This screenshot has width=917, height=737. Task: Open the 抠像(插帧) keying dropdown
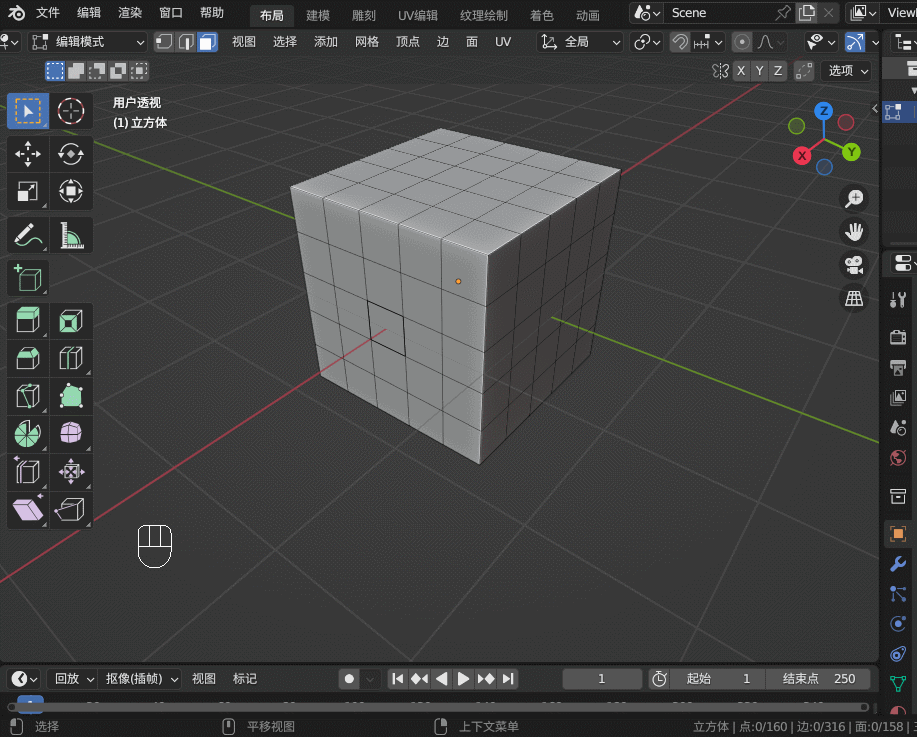click(x=140, y=679)
